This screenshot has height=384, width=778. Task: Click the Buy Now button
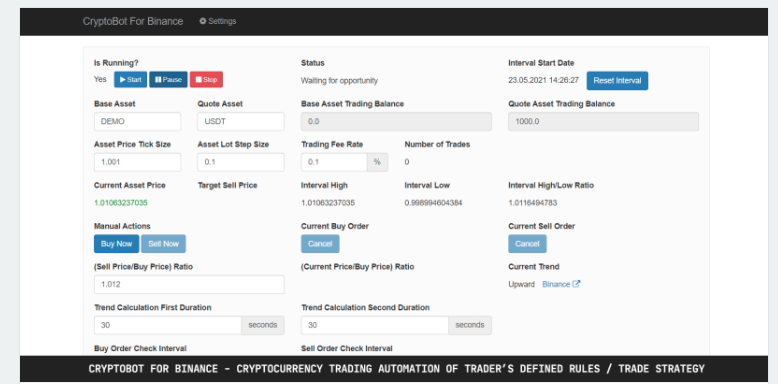tap(117, 244)
